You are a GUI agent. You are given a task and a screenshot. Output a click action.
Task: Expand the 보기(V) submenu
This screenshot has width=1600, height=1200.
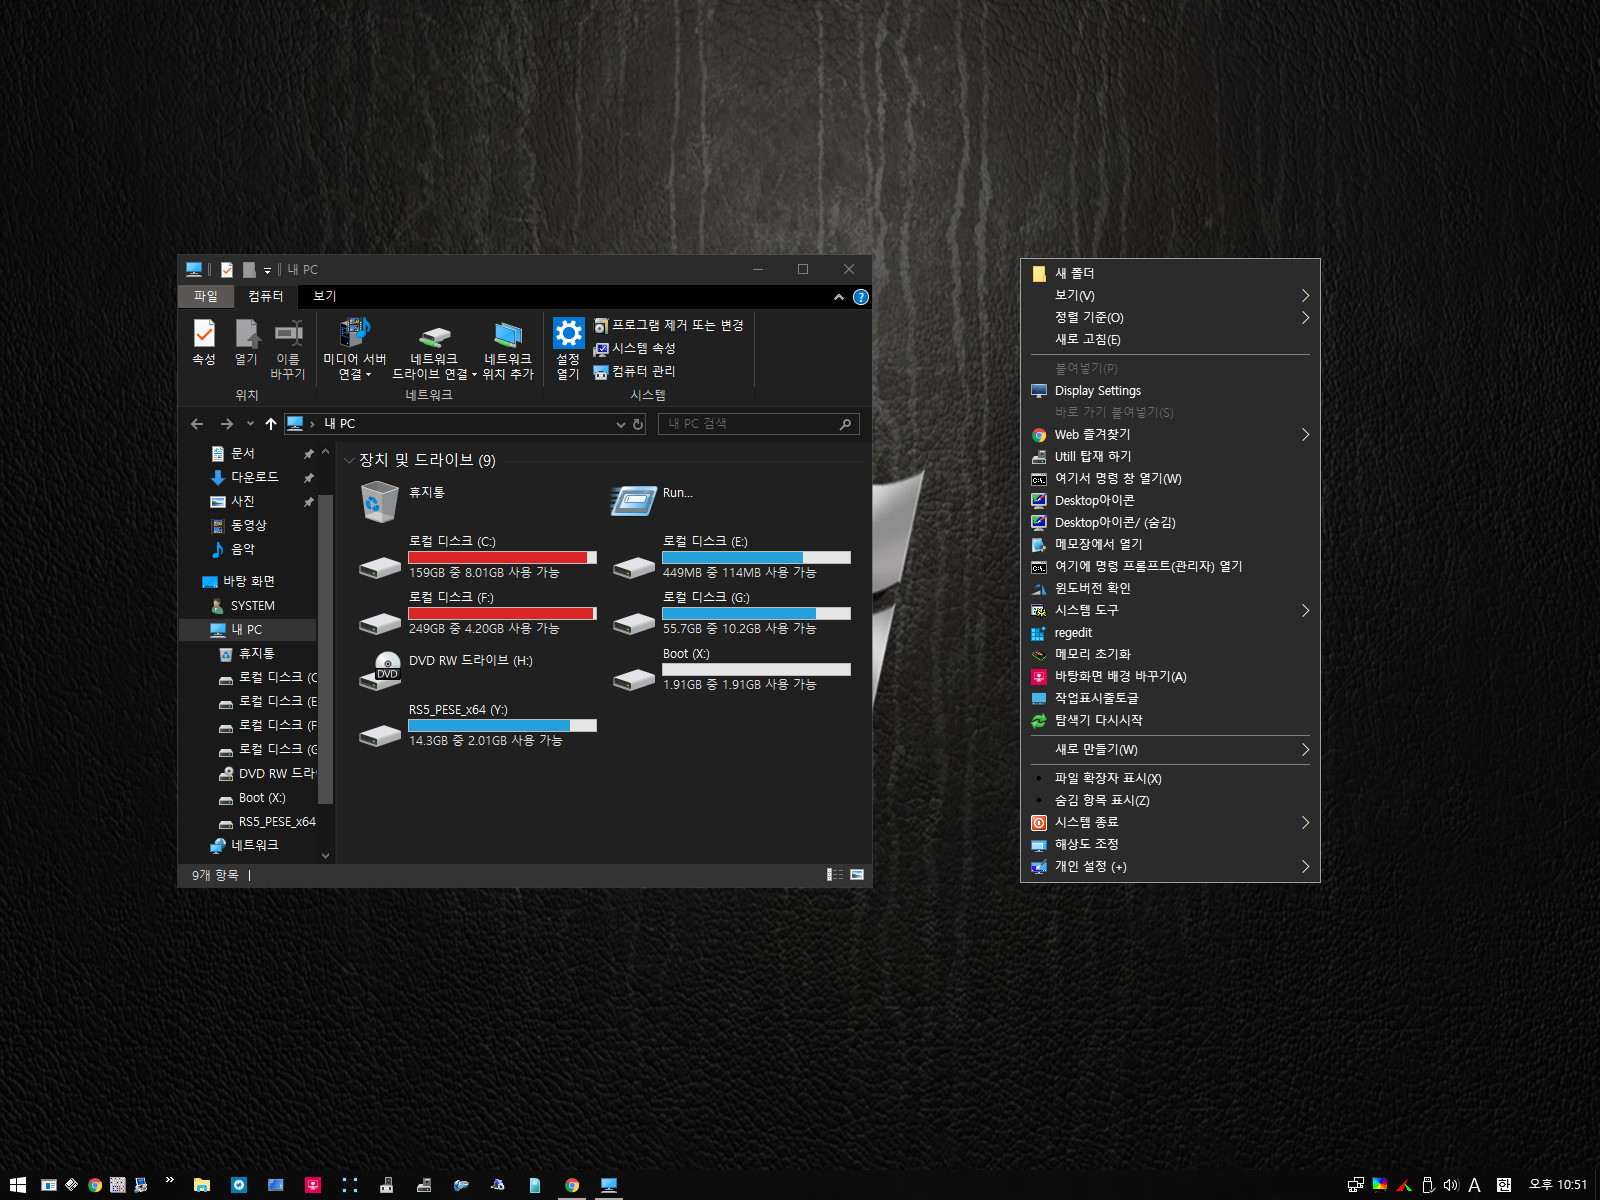tap(1170, 295)
